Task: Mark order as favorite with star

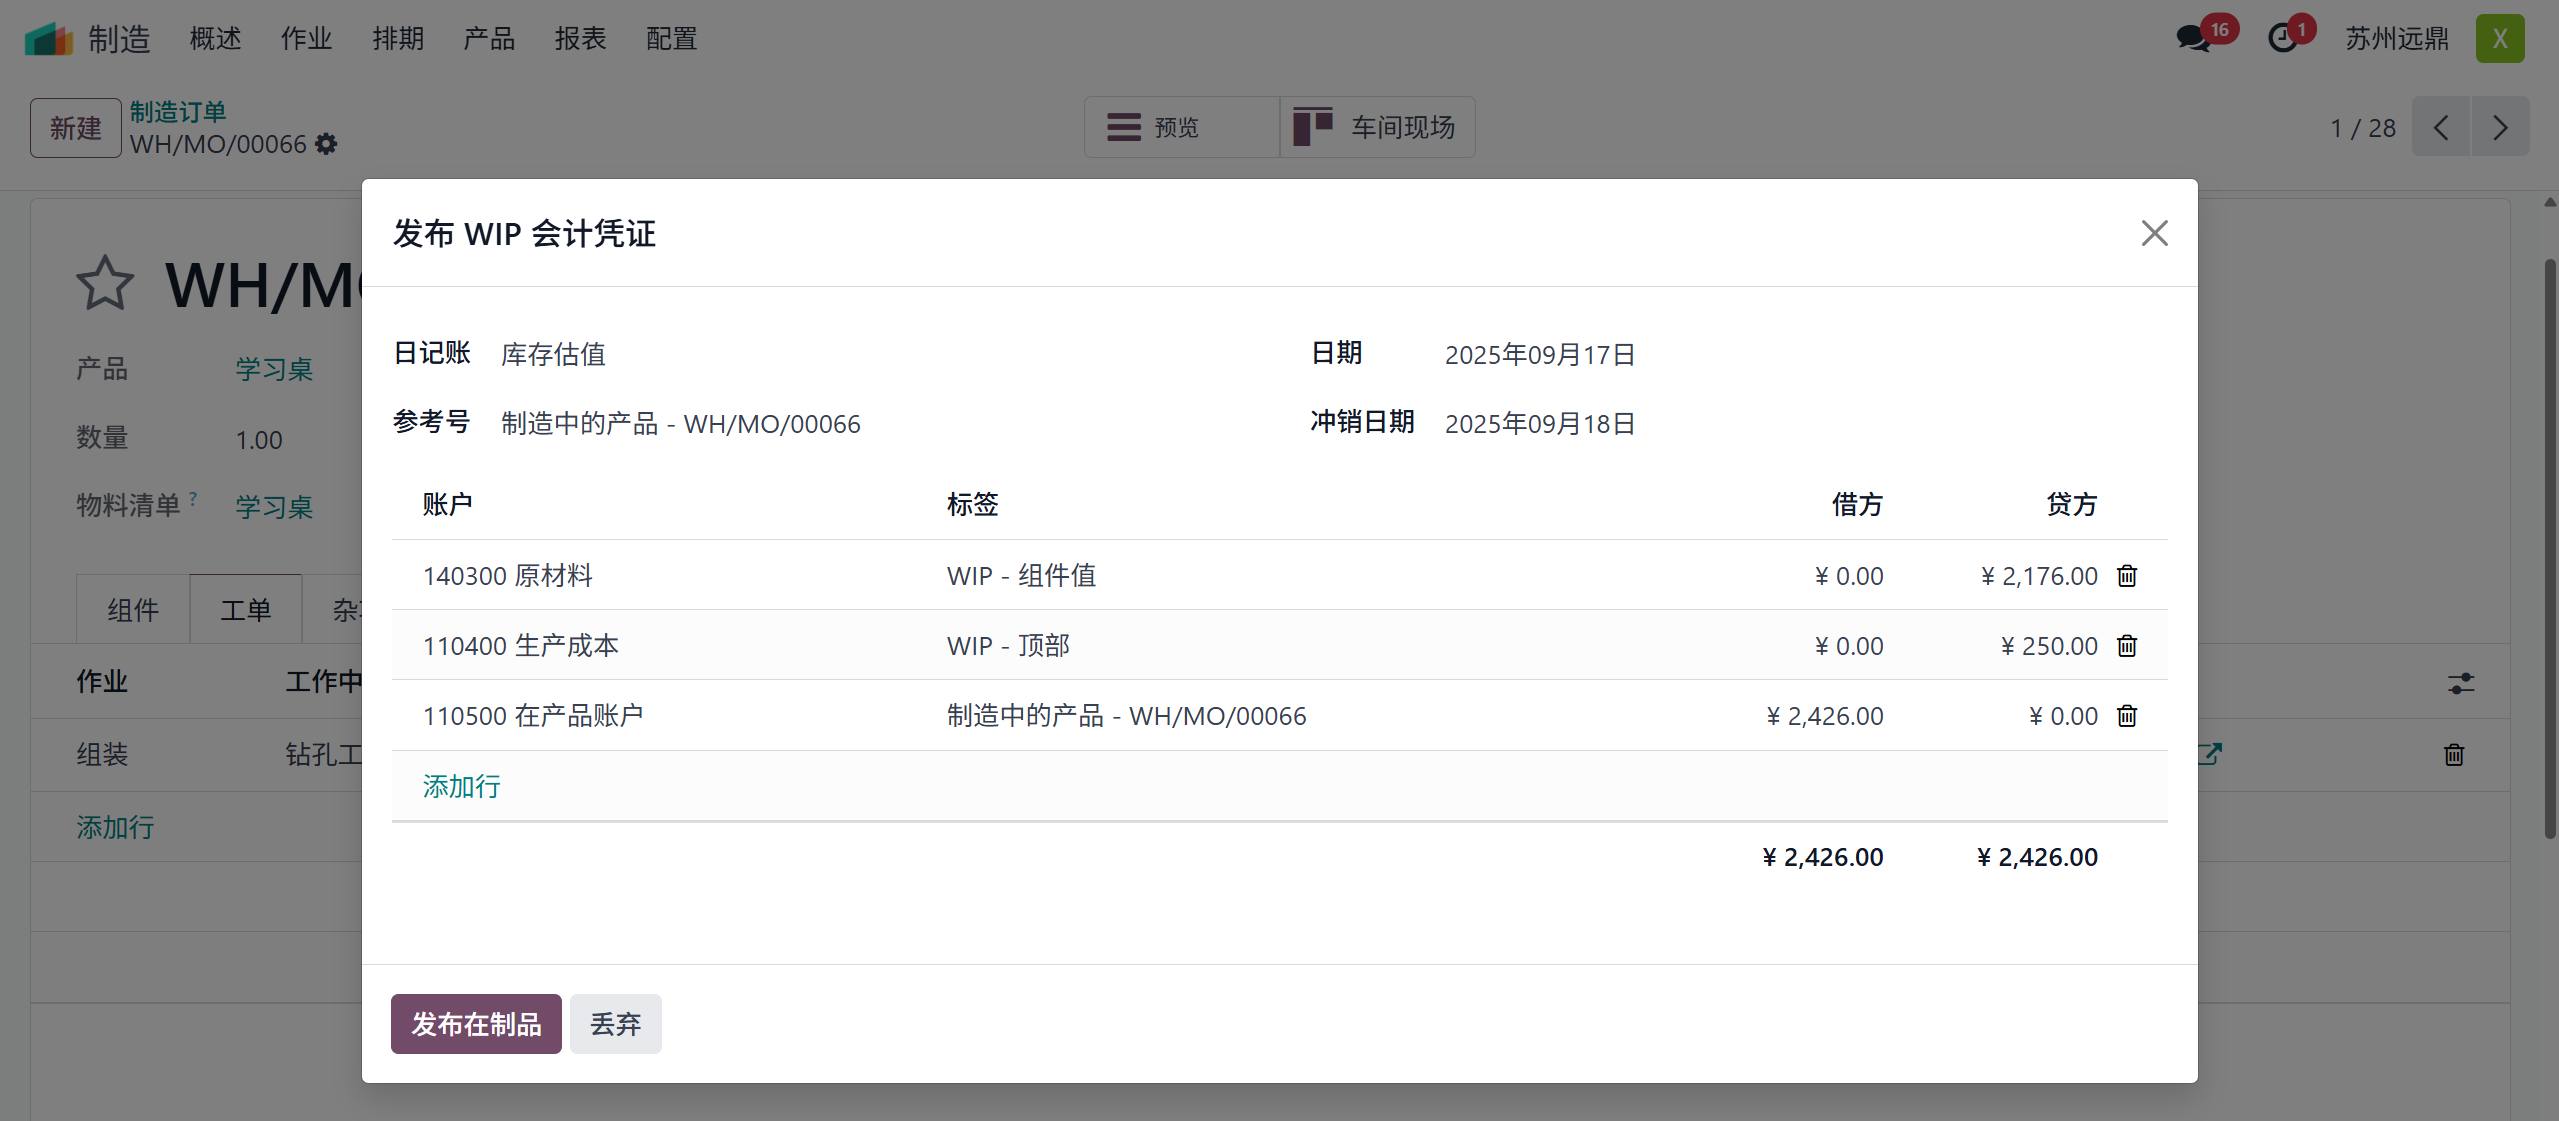Action: pos(104,284)
